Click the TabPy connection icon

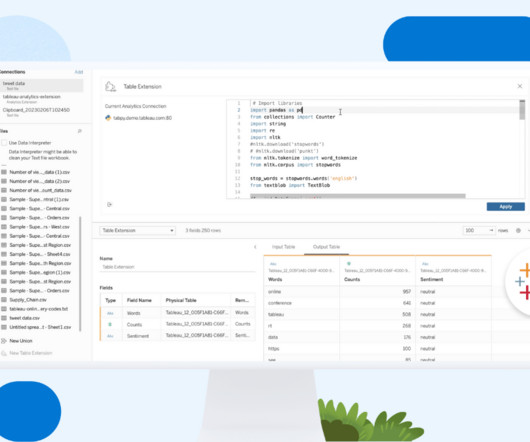tap(108, 118)
